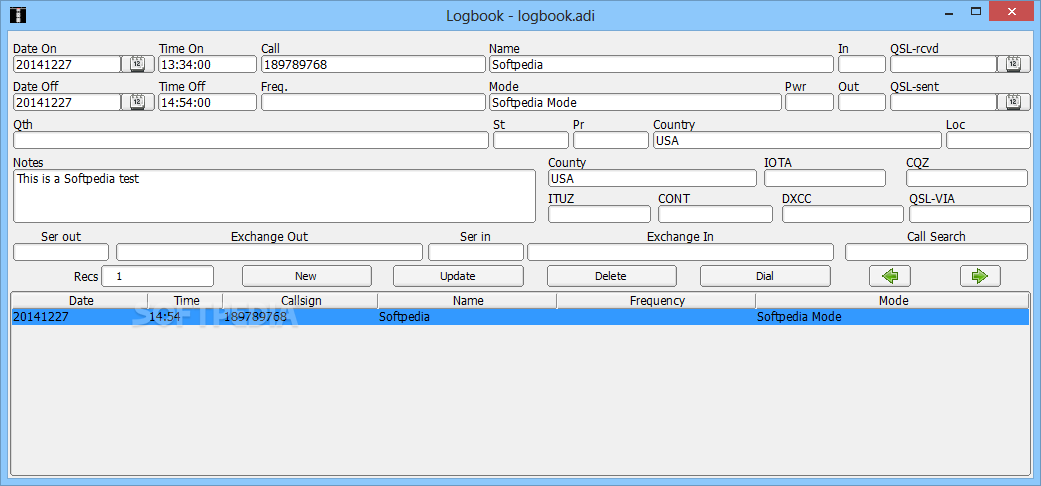Click the Call Search field
This screenshot has height=486, width=1041.
pyautogui.click(x=936, y=252)
